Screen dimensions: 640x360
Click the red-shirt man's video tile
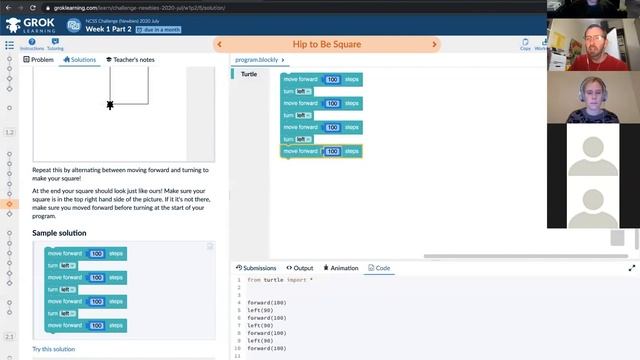coord(593,44)
